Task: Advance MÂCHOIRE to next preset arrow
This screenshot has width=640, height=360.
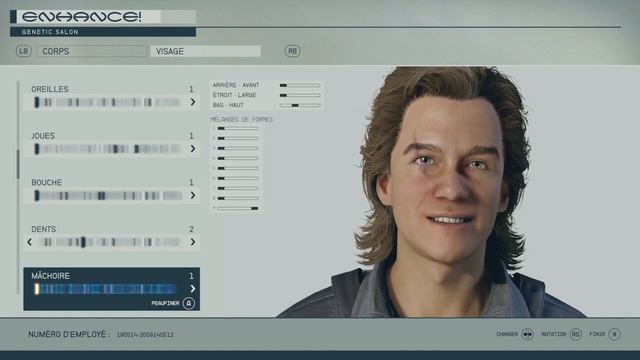Action: click(193, 289)
